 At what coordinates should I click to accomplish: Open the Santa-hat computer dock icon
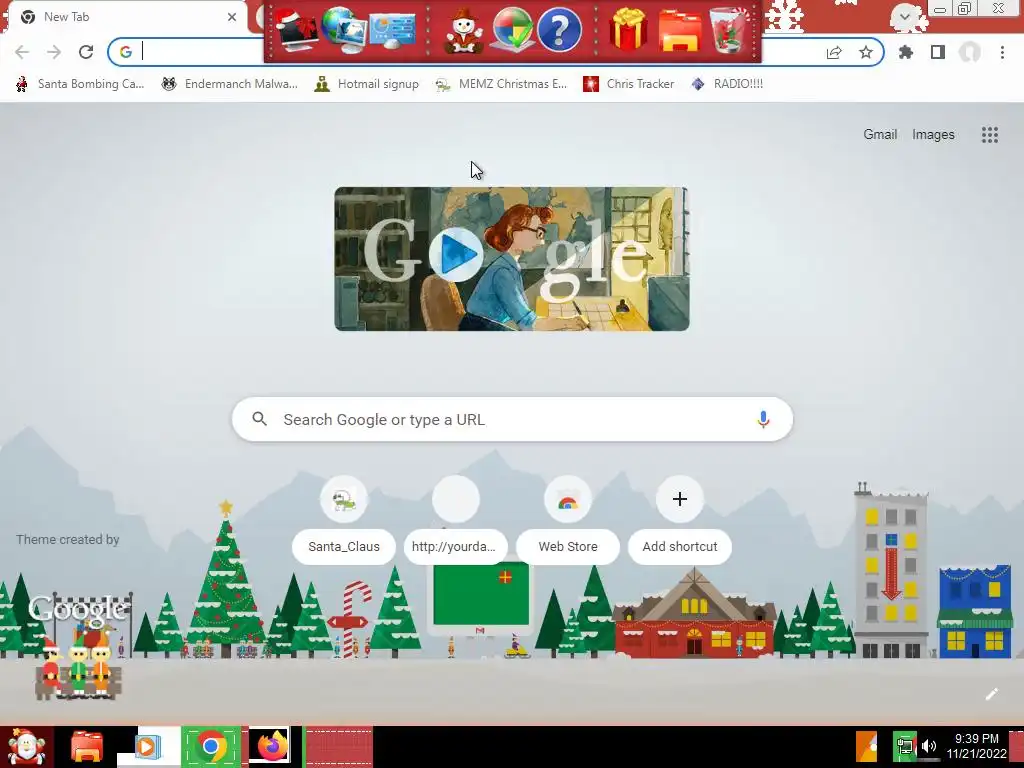pyautogui.click(x=296, y=30)
